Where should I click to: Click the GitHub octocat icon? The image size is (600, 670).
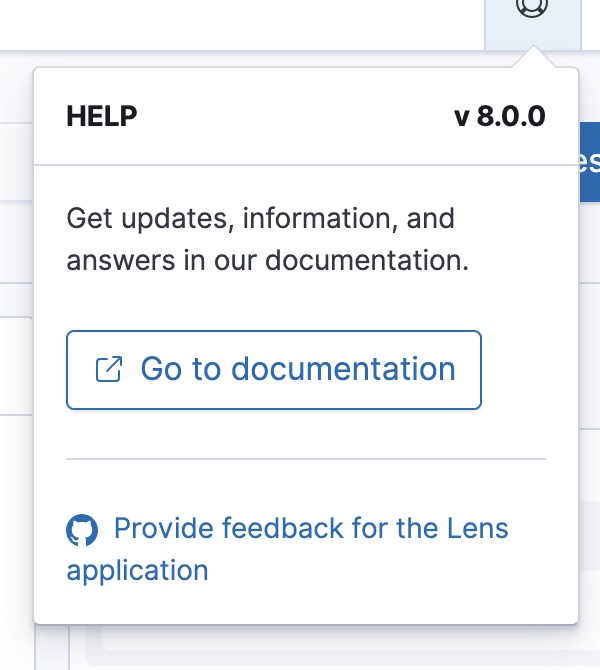(x=82, y=530)
